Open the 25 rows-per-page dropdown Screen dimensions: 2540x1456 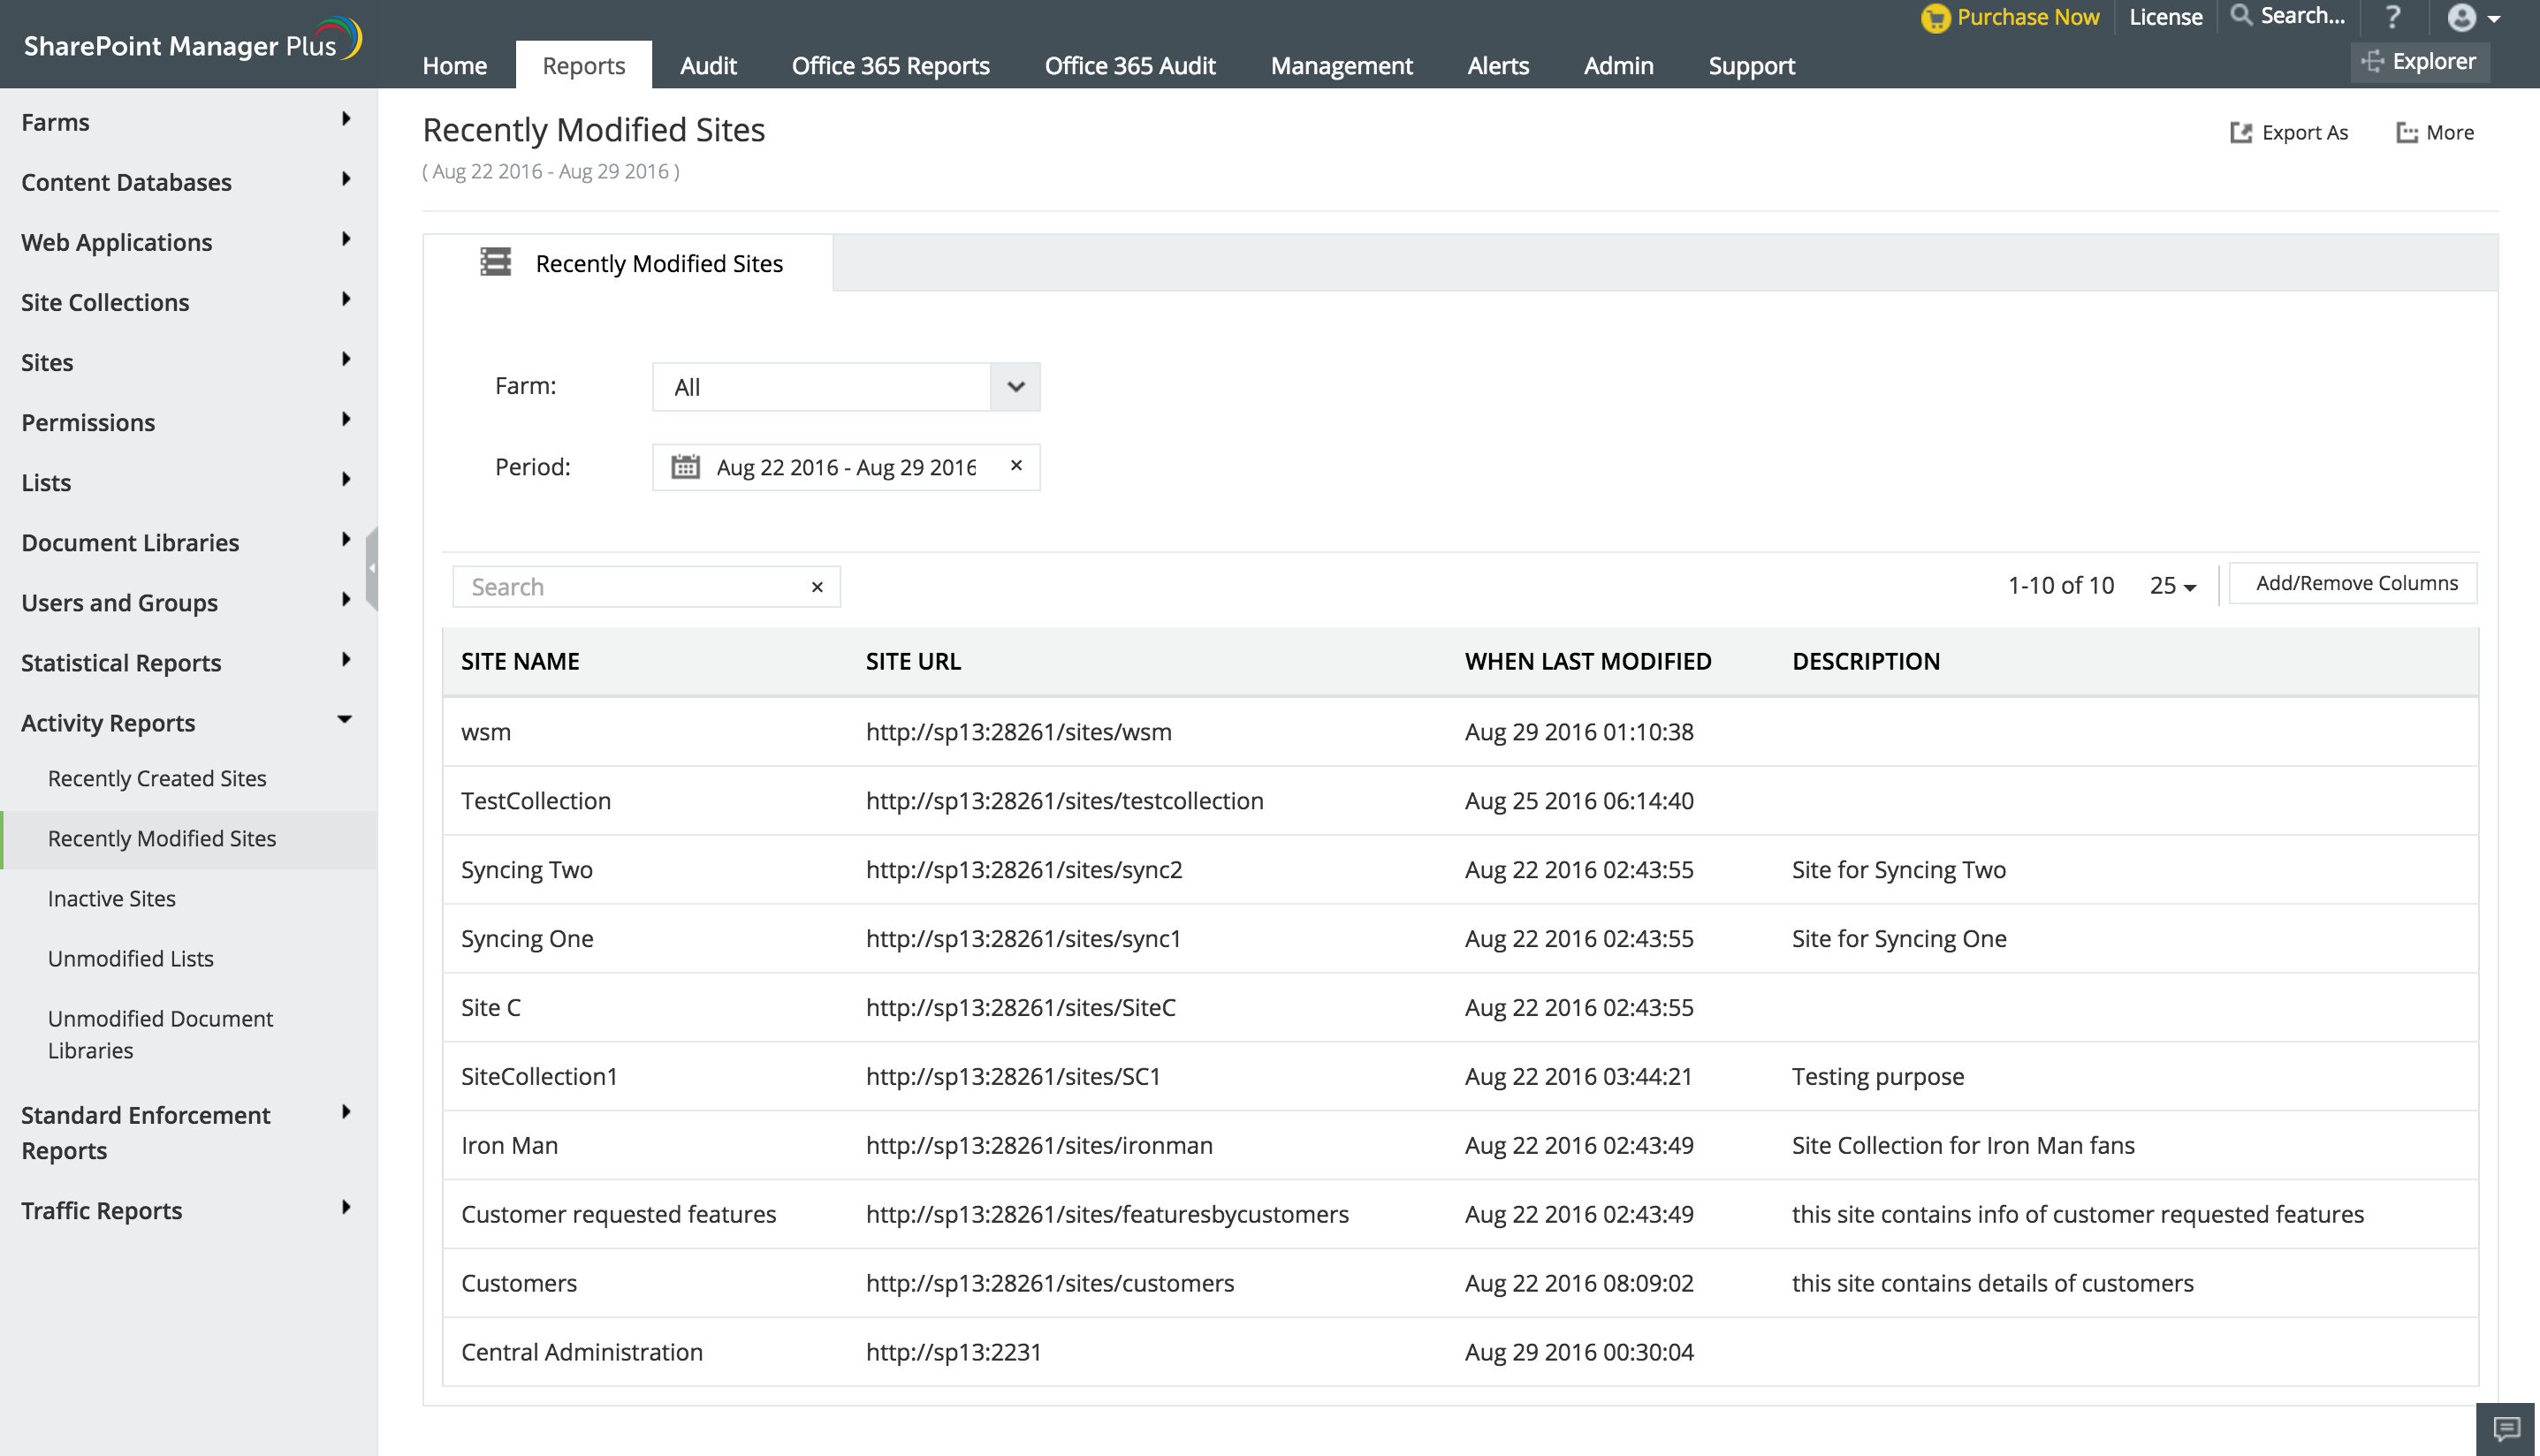2172,586
